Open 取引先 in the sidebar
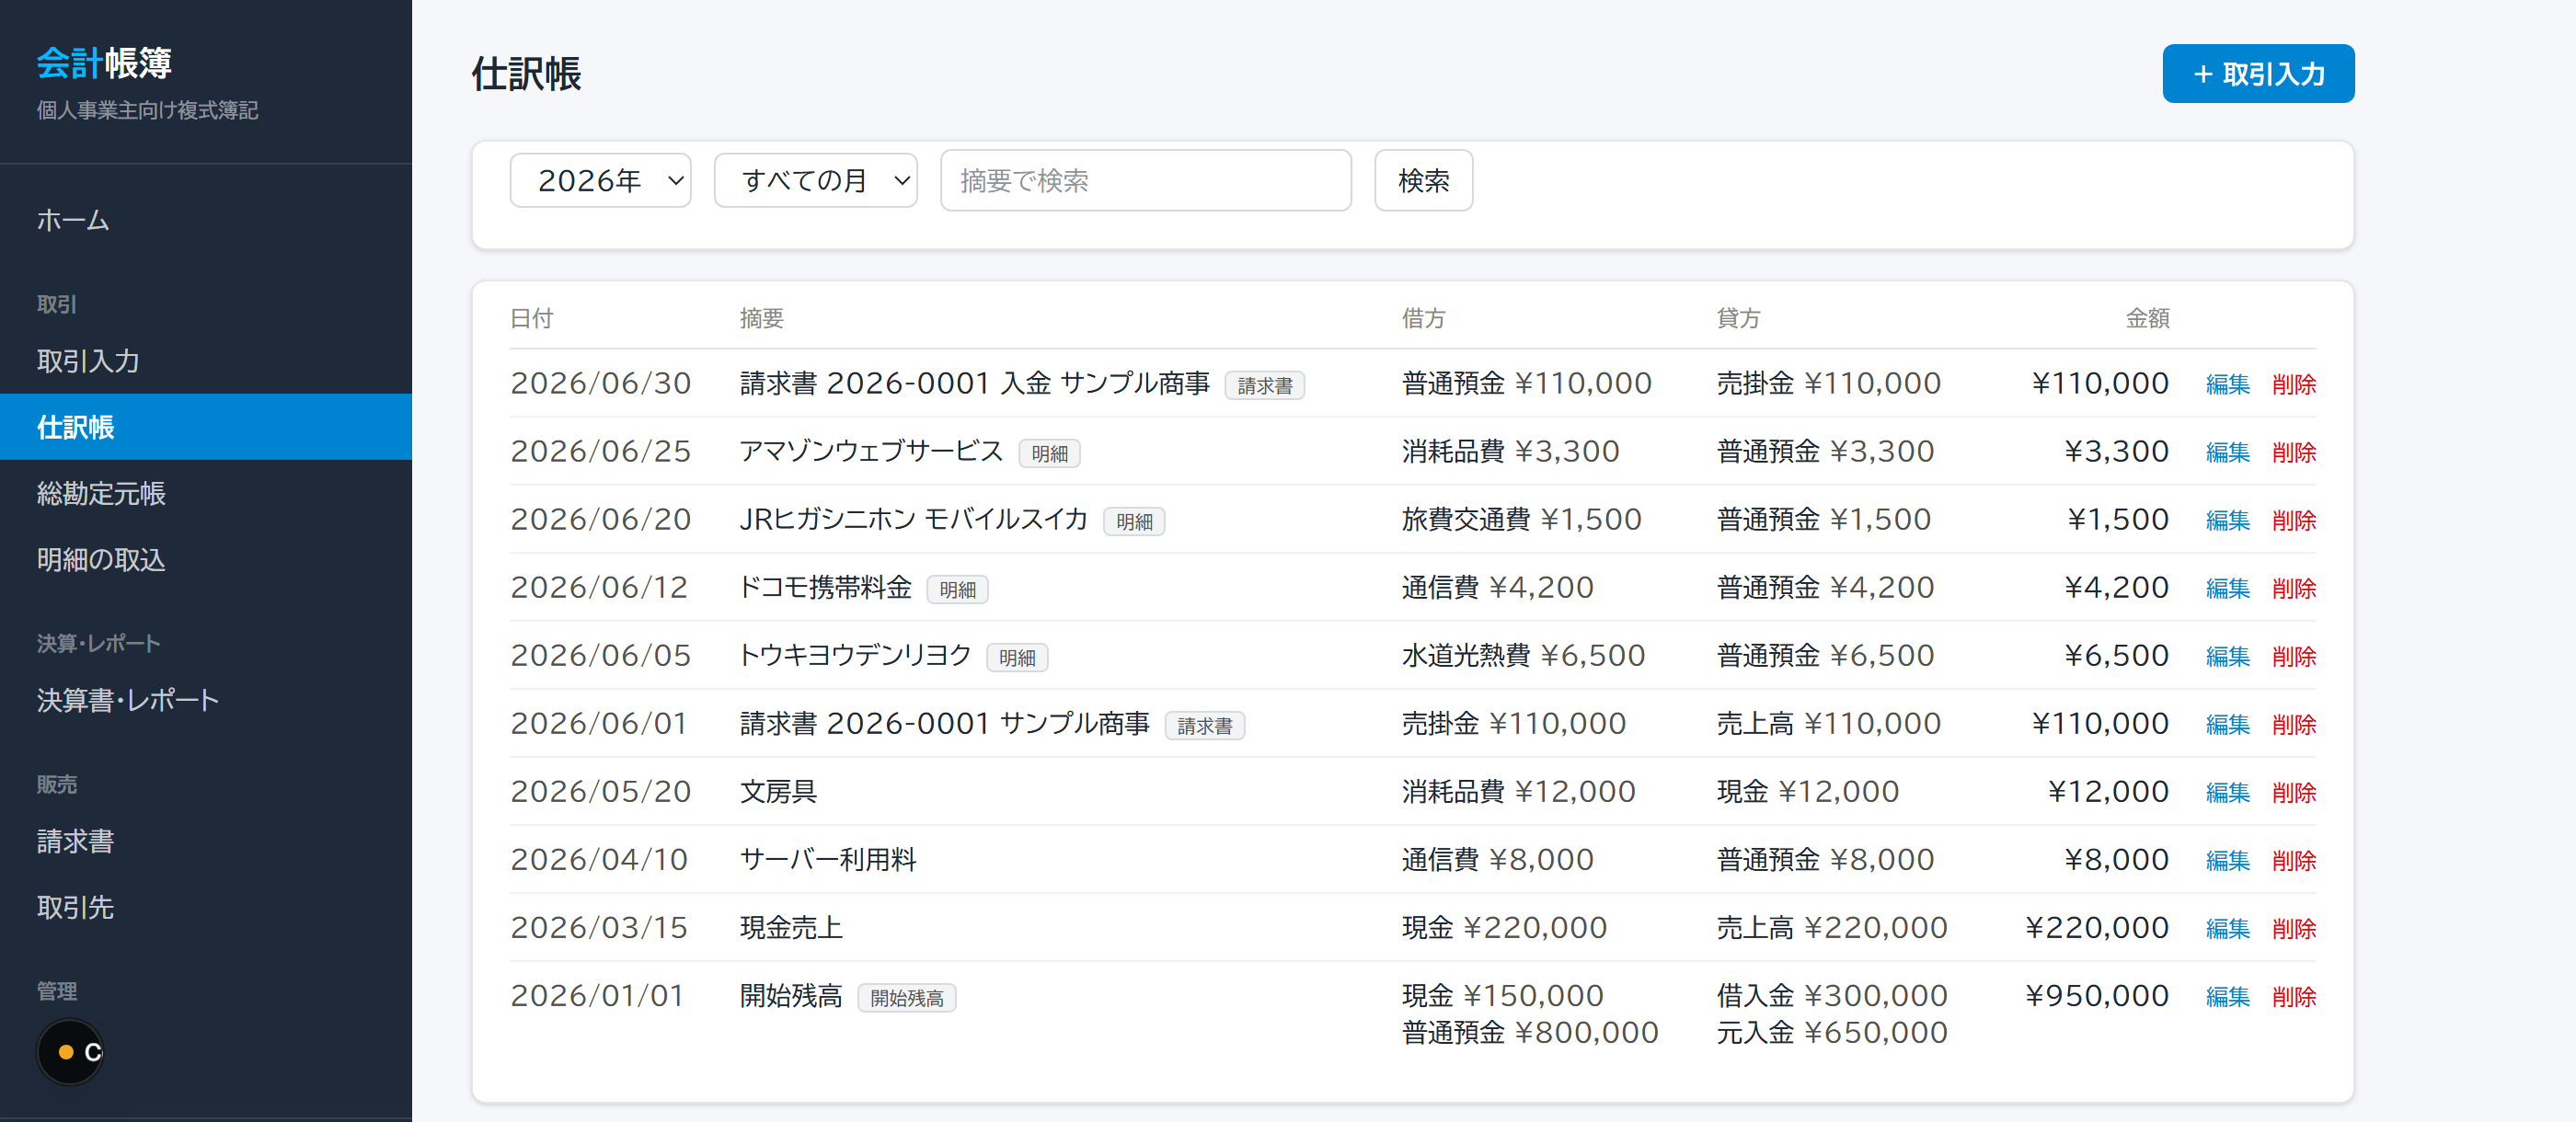This screenshot has height=1122, width=2576. tap(206, 907)
